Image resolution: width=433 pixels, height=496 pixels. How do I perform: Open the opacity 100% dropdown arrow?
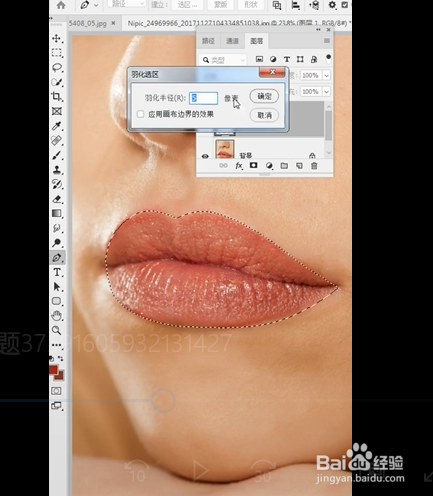(x=327, y=75)
